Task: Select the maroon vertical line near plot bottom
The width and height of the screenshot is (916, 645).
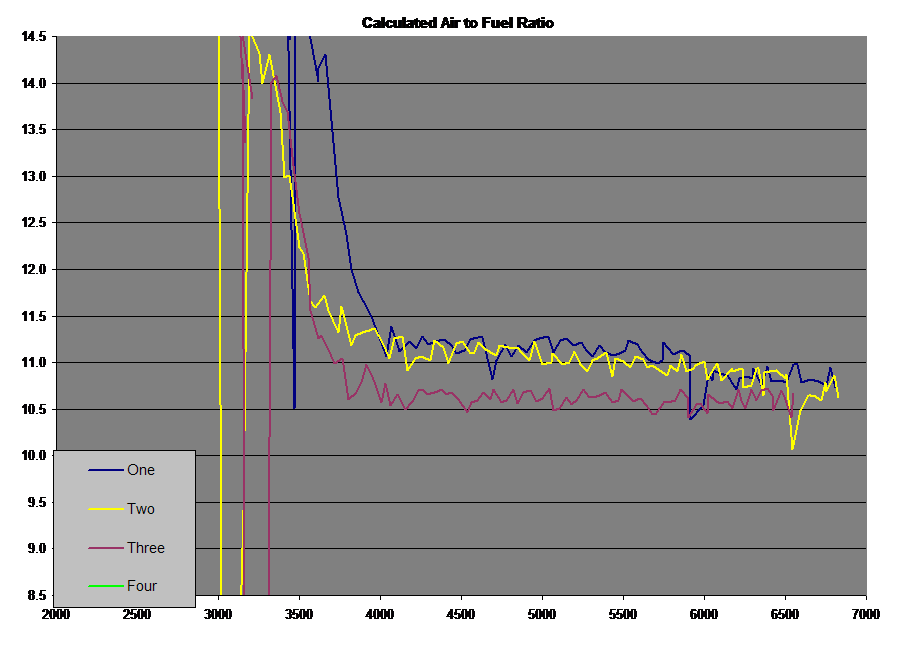Action: 269,560
